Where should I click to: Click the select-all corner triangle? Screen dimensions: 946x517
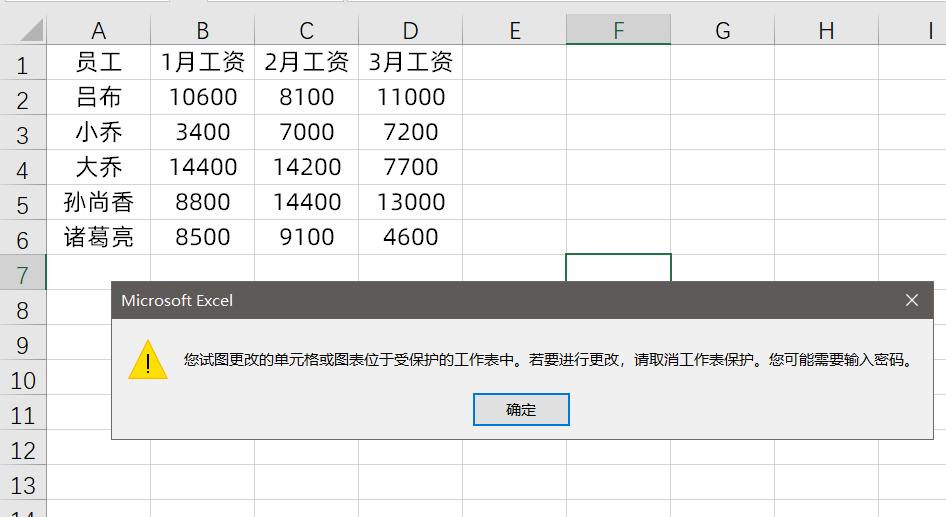(x=32, y=30)
